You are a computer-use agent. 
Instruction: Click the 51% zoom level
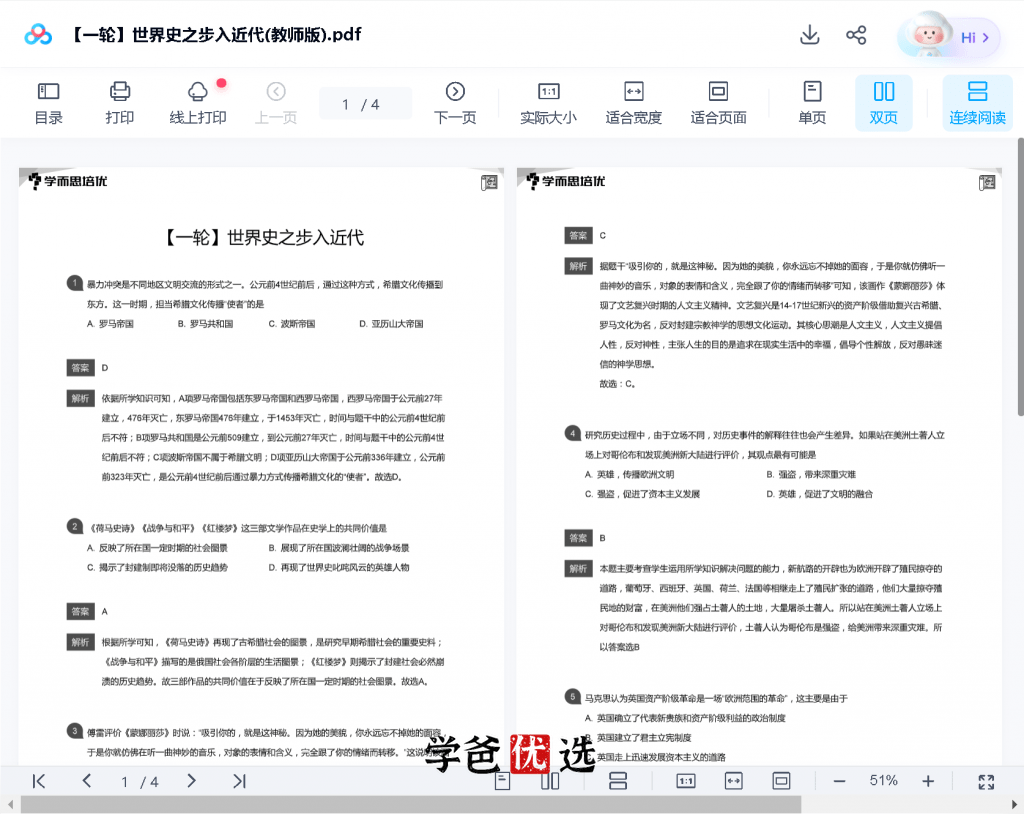click(x=883, y=781)
